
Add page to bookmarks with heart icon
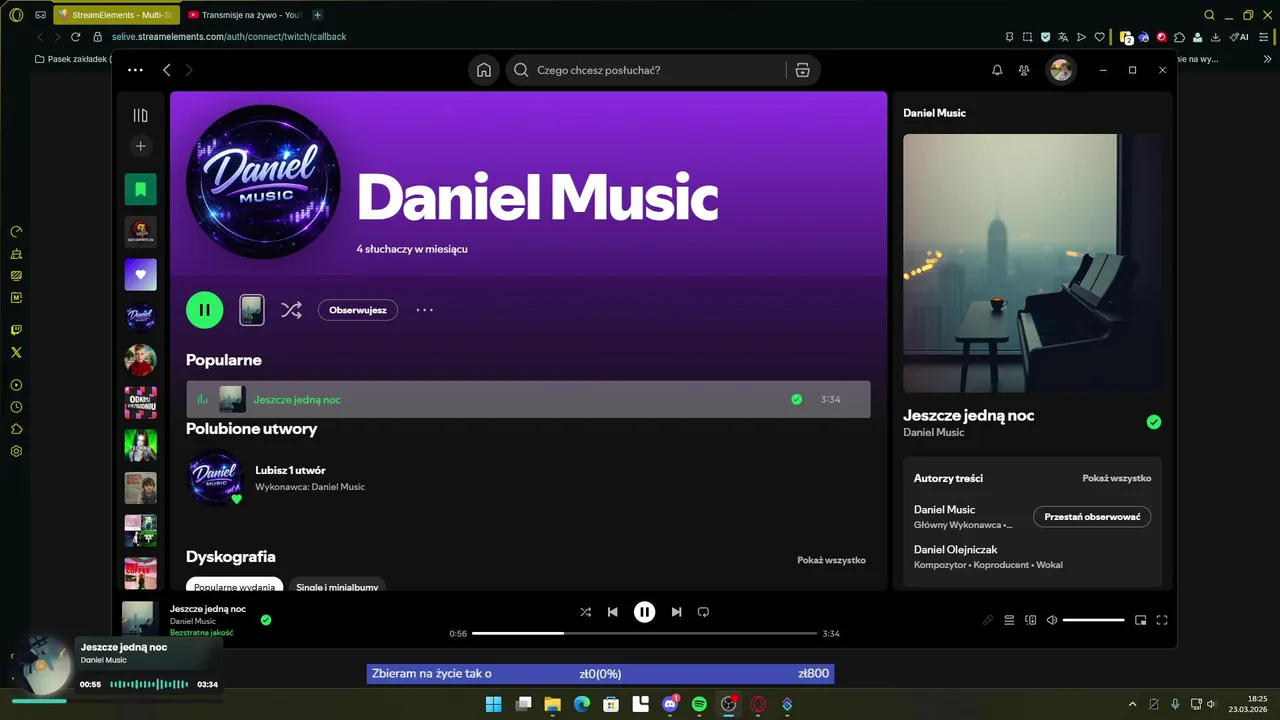coord(1100,37)
